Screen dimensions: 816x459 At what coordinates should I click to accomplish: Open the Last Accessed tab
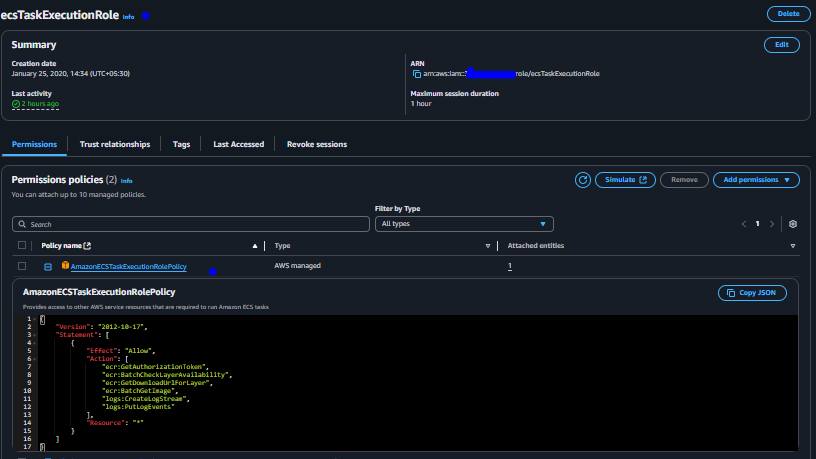pos(238,144)
